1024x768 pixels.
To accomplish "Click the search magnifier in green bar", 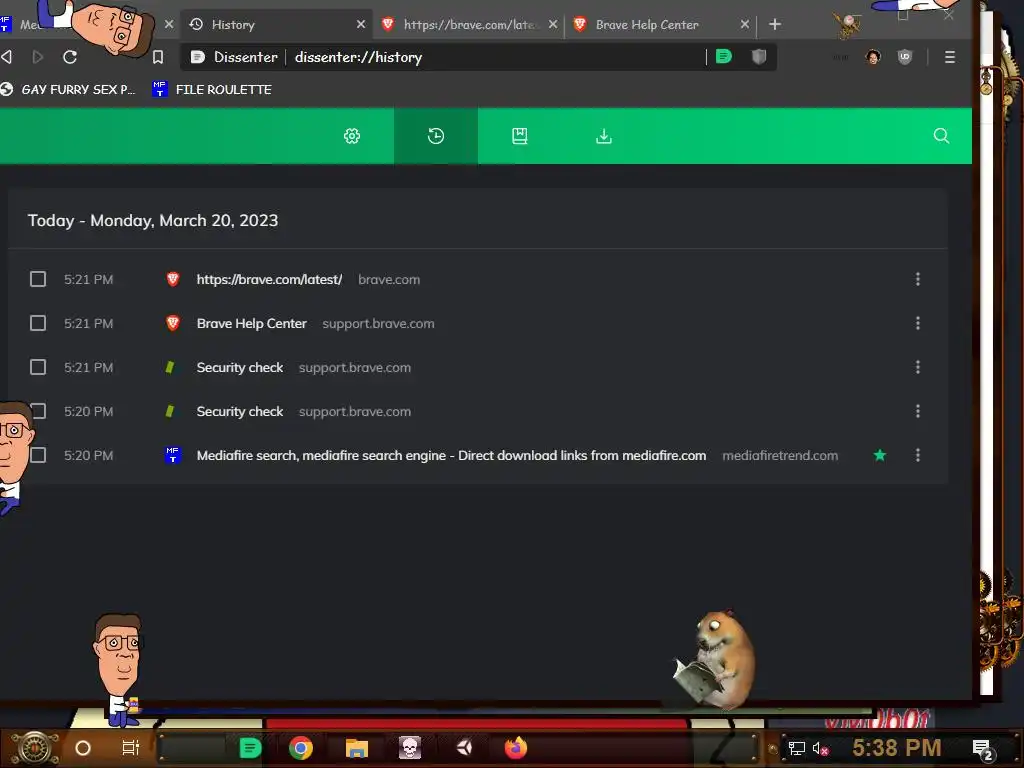I will point(941,136).
